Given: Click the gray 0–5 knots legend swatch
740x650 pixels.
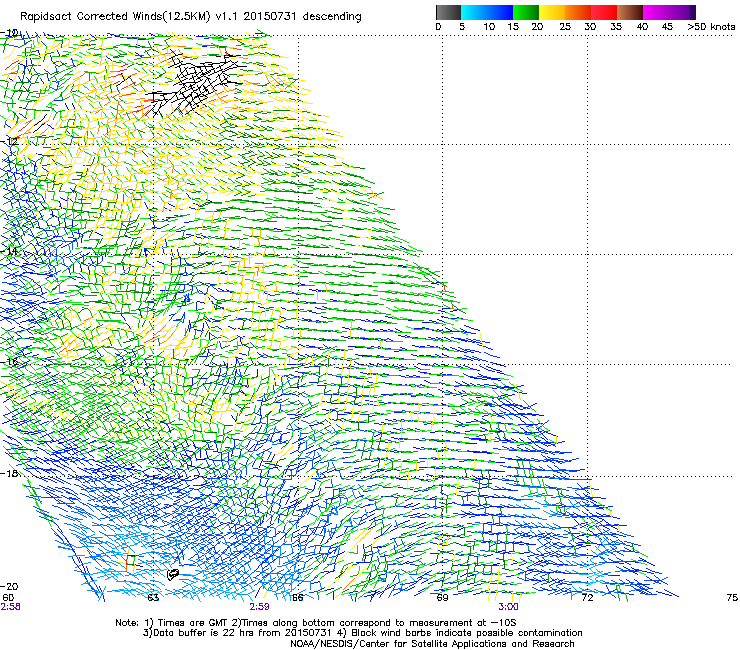Looking at the screenshot, I should coord(448,12).
